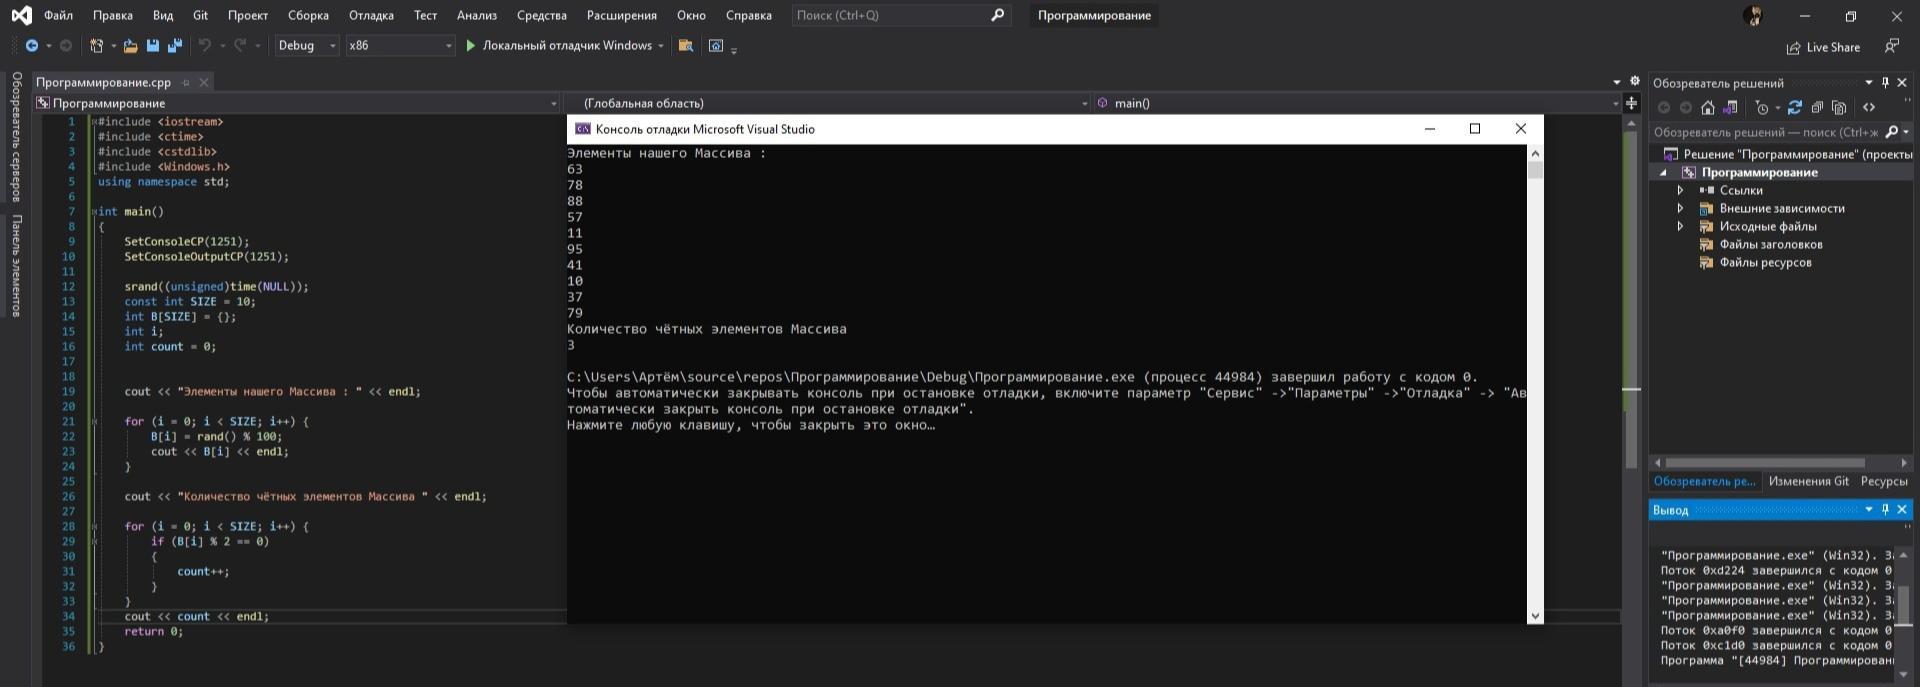Open the (Глобальная область) scope dropdown

pos(1085,103)
